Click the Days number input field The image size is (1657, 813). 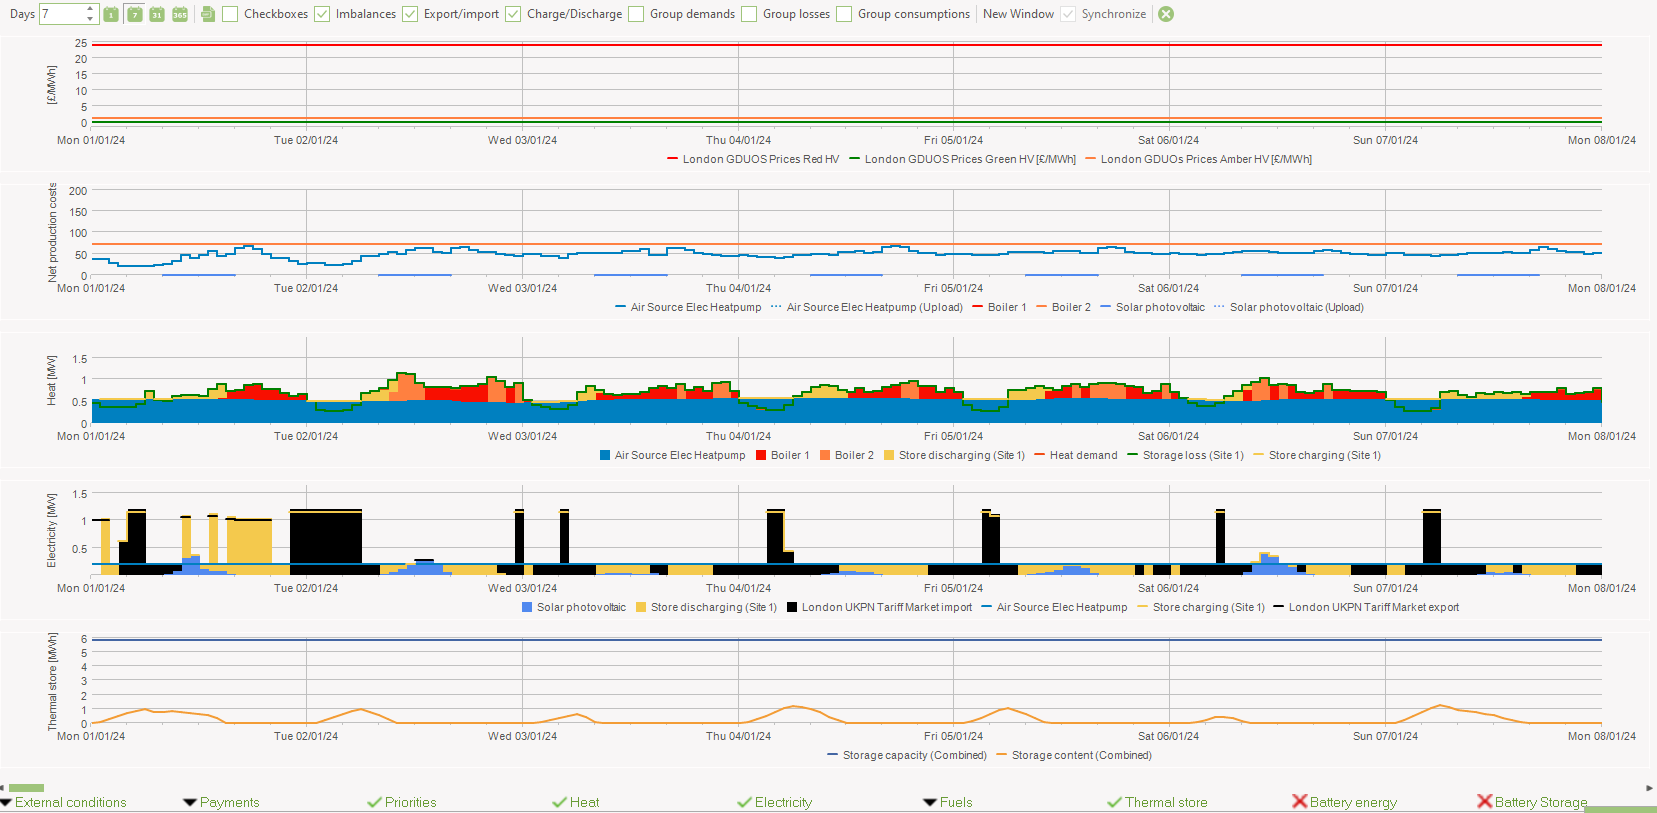[62, 14]
